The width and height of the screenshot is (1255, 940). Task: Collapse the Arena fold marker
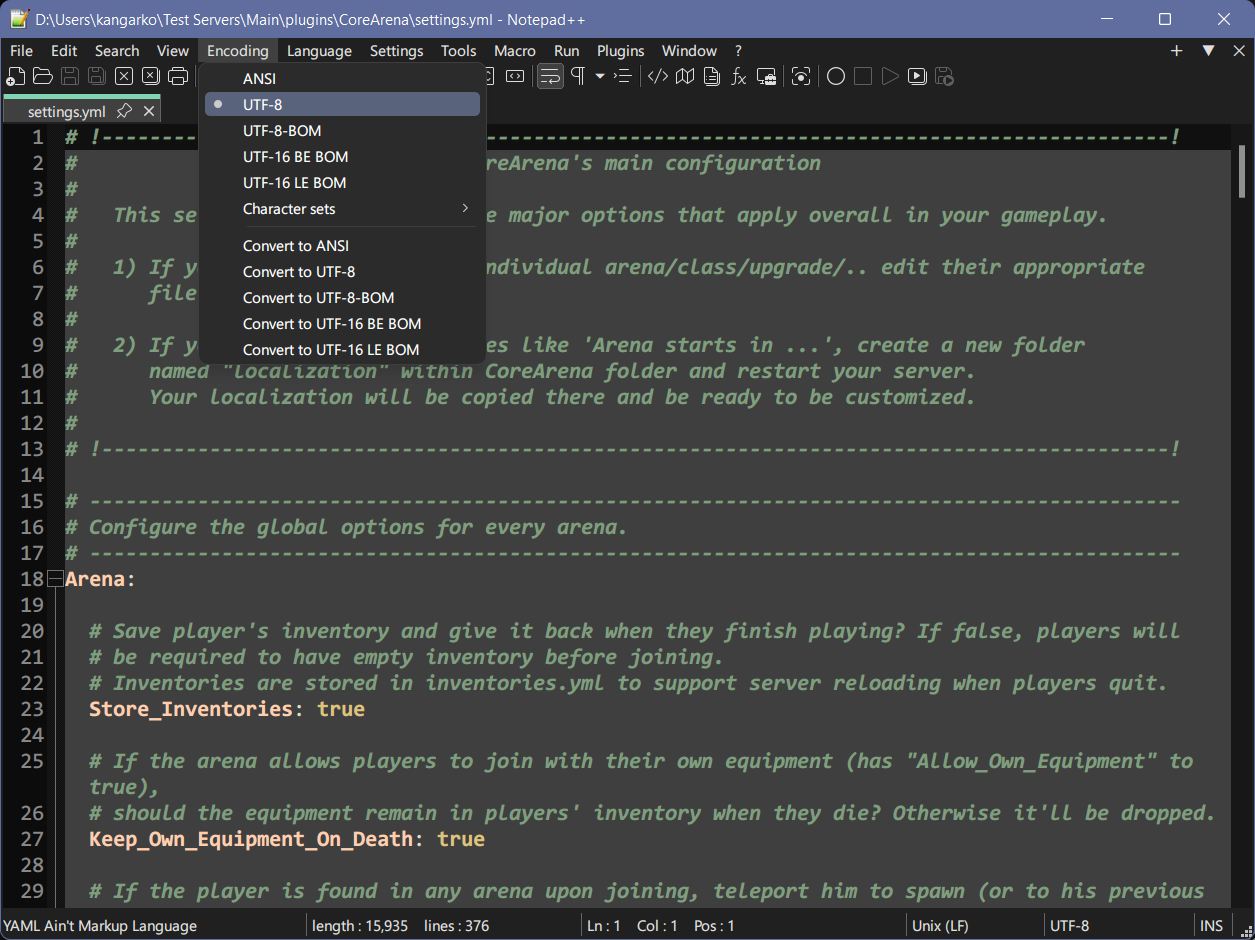[56, 579]
